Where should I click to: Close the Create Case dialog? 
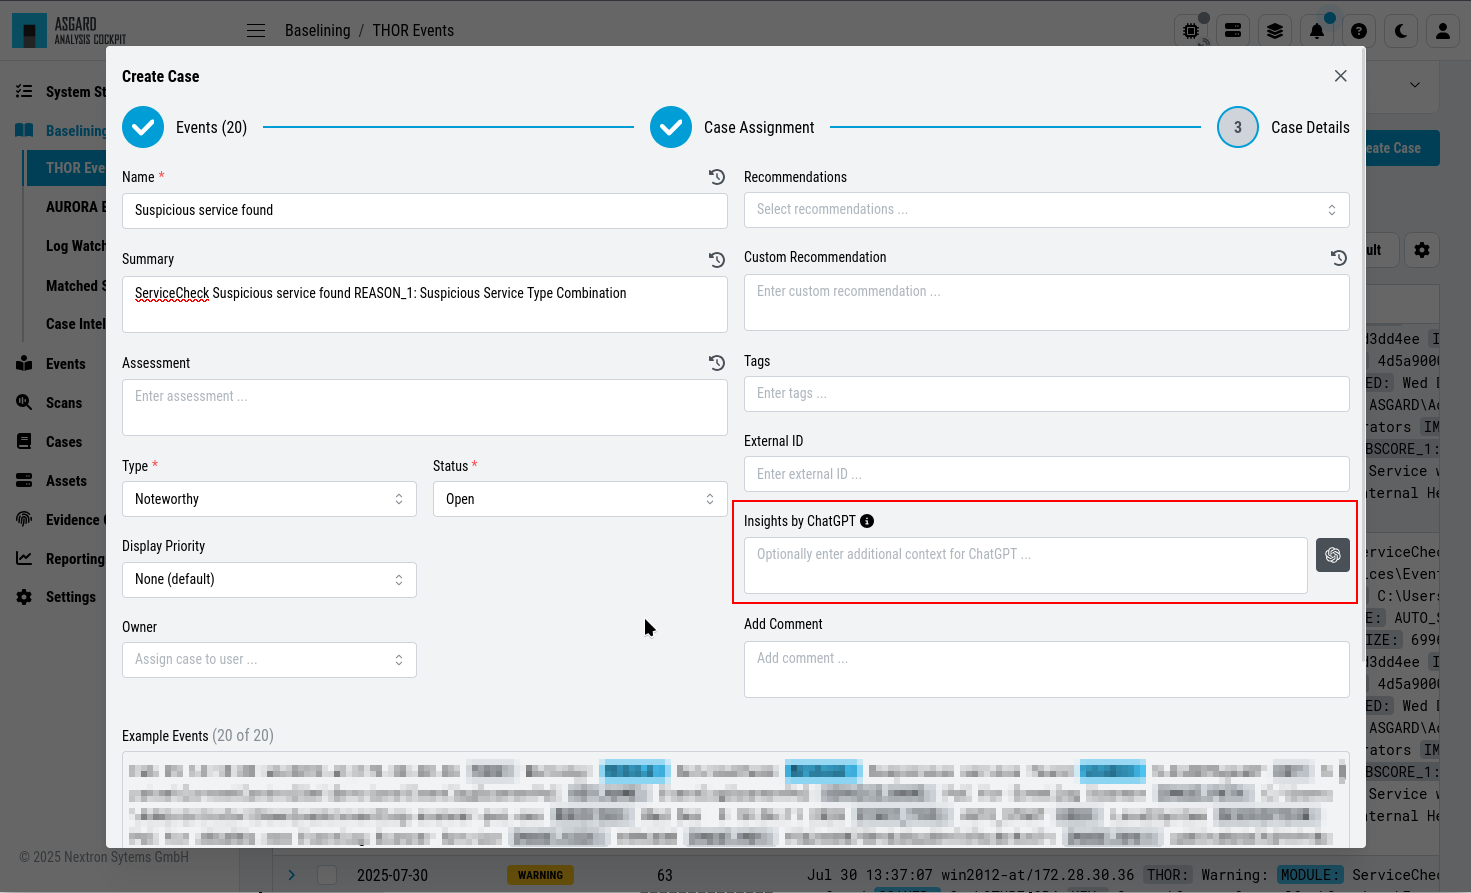pos(1341,76)
